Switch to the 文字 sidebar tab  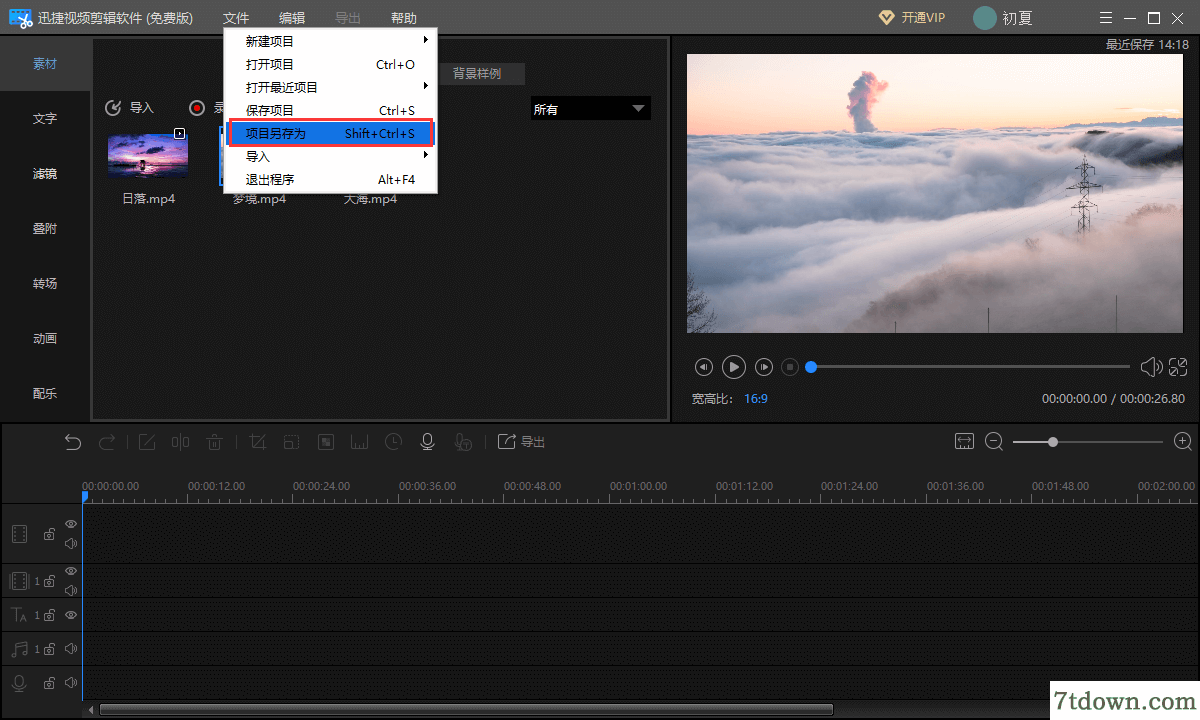(45, 118)
